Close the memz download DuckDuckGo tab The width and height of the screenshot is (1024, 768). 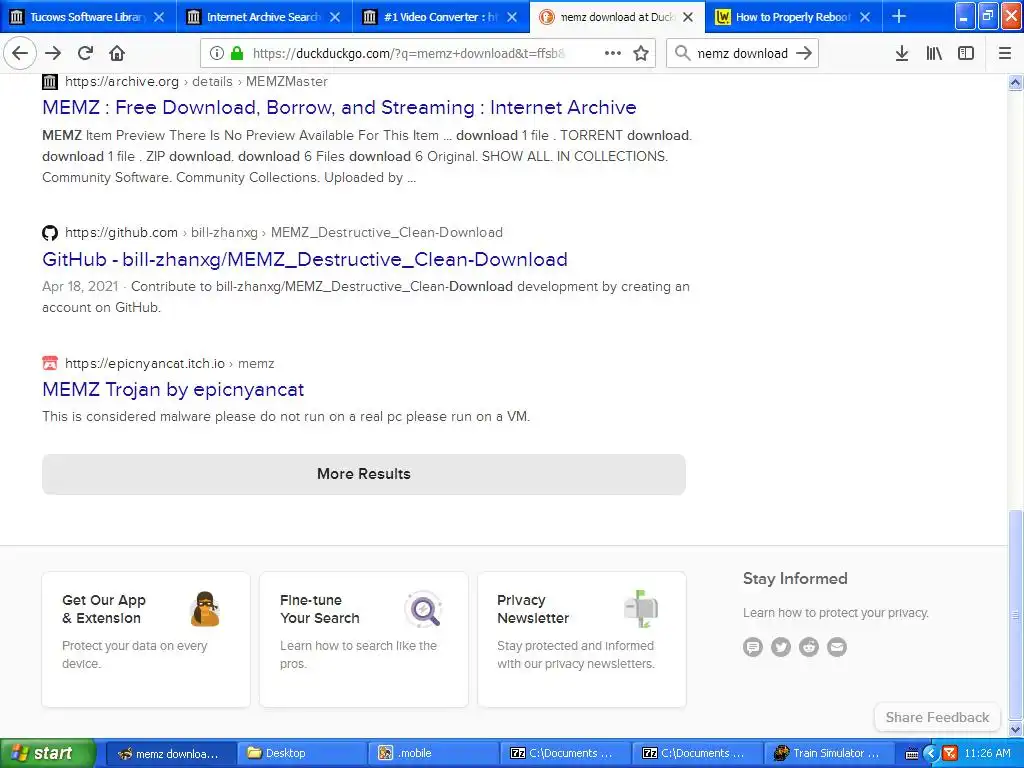(688, 17)
